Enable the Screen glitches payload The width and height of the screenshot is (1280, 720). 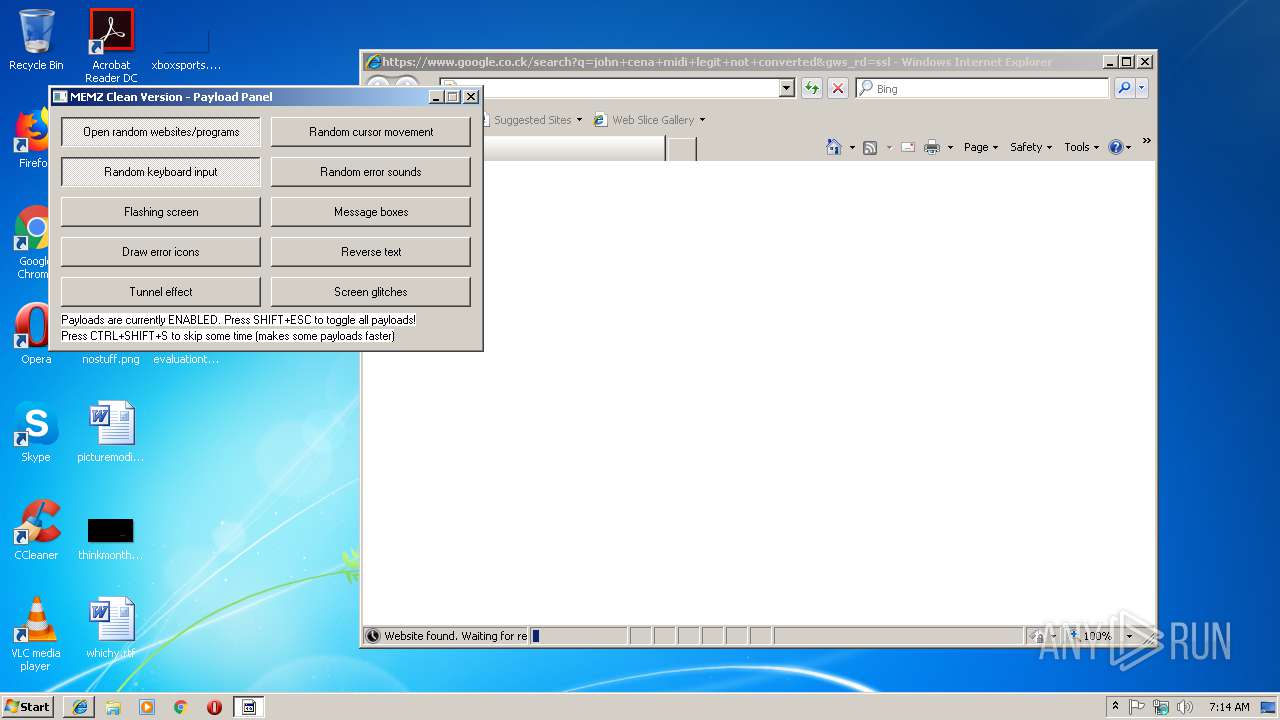tap(371, 292)
